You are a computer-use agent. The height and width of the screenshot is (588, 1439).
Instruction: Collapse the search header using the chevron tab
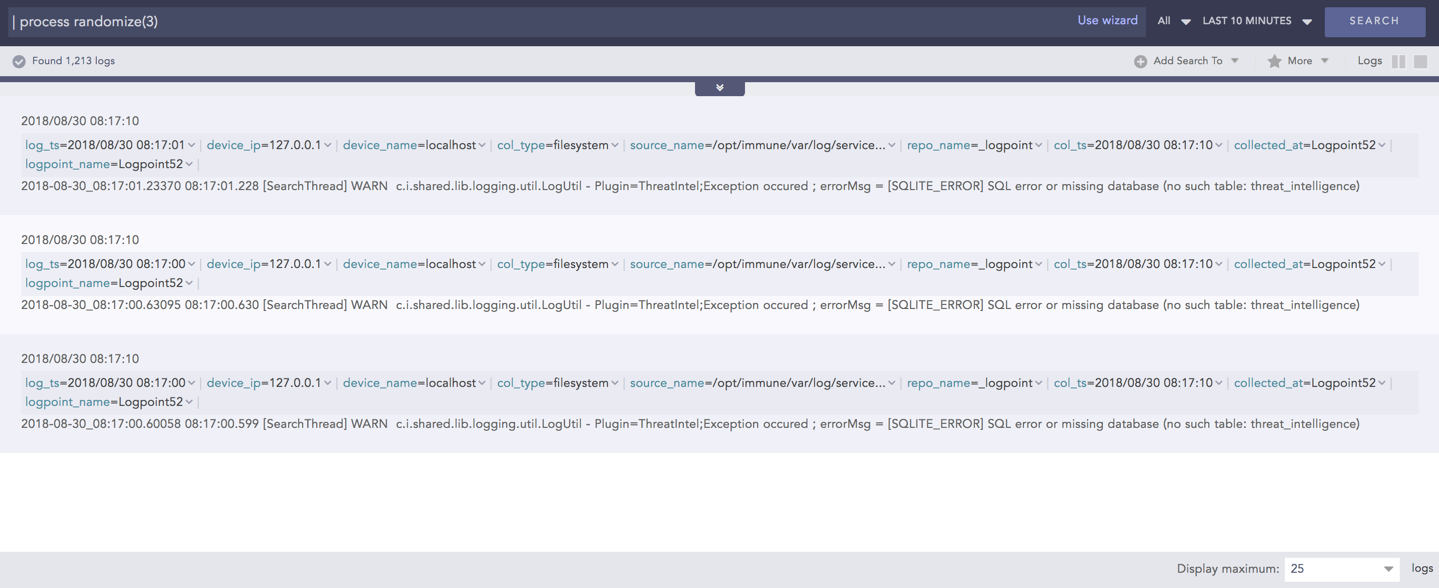719,87
